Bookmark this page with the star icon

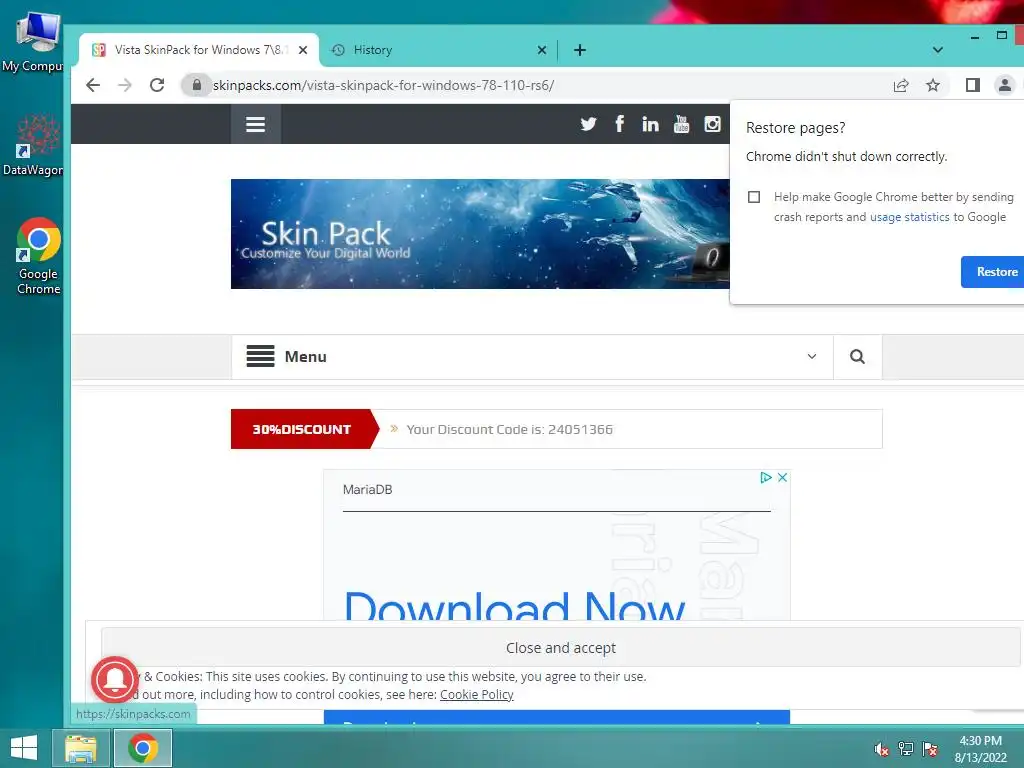point(933,85)
